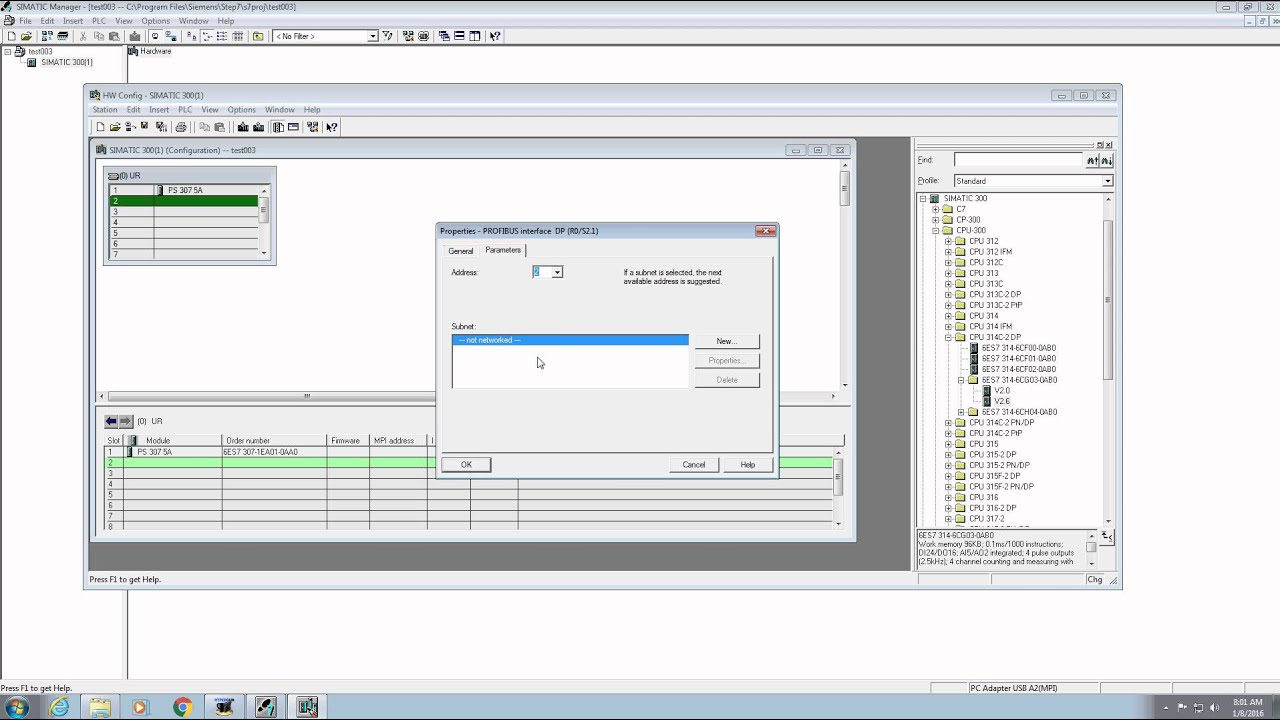
Task: Click Accessible Nodes icon in SIMATIC Manager toolbar
Action: click(x=47, y=36)
